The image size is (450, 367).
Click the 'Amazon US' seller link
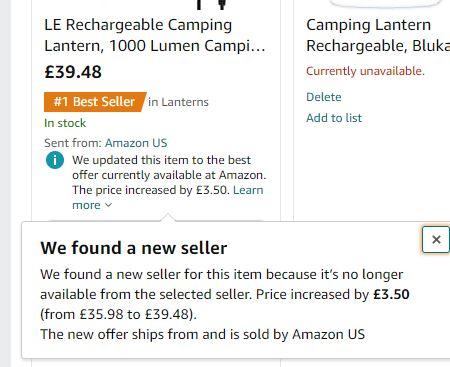point(136,143)
